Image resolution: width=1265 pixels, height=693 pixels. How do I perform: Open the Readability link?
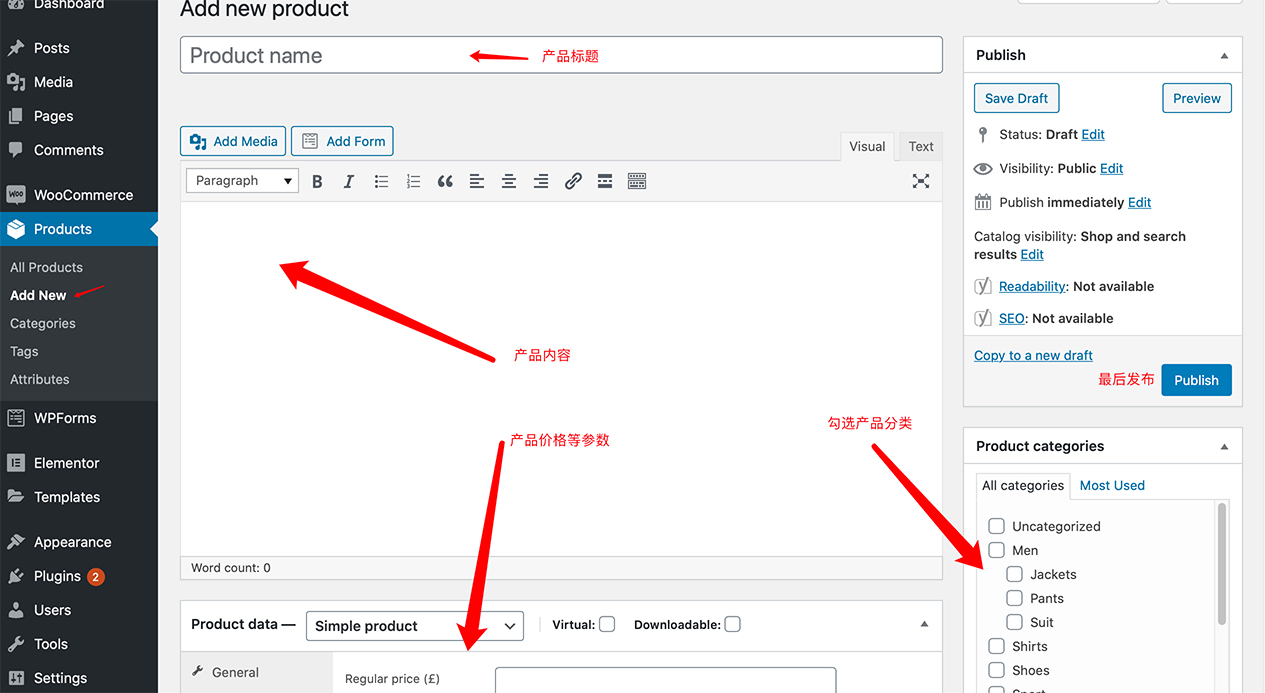[1032, 286]
